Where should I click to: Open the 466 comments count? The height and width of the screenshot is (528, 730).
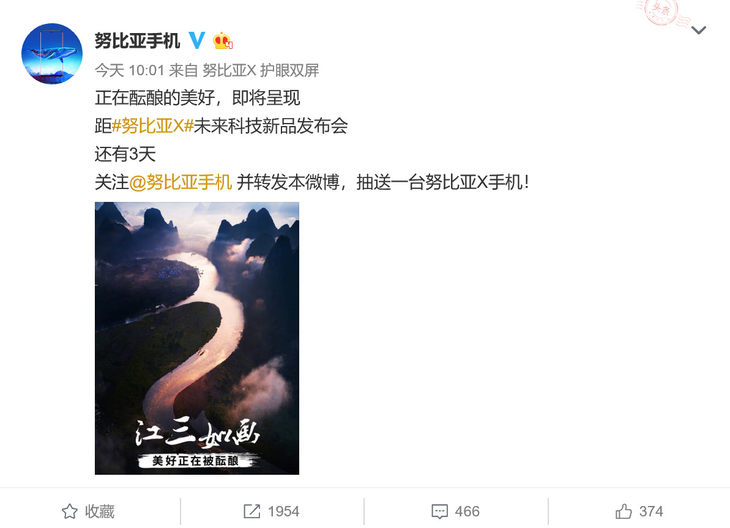pos(467,511)
